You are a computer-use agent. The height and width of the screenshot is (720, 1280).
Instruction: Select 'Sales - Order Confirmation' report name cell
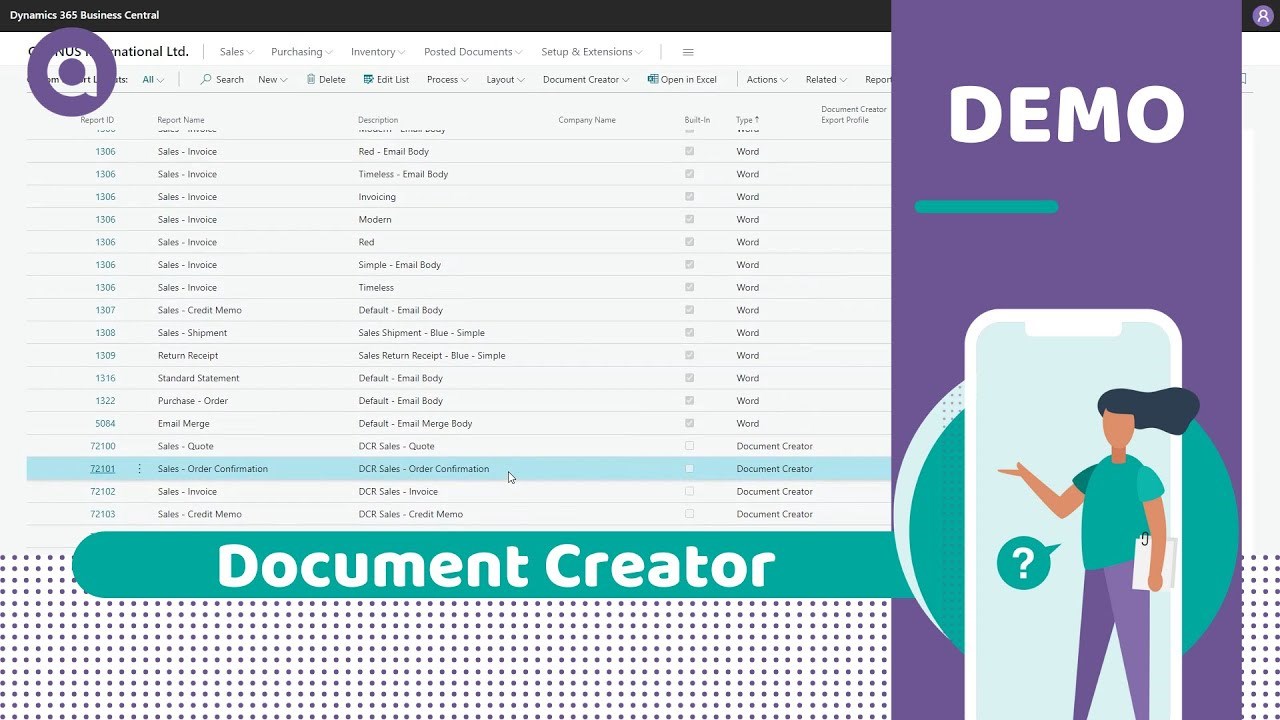point(212,469)
